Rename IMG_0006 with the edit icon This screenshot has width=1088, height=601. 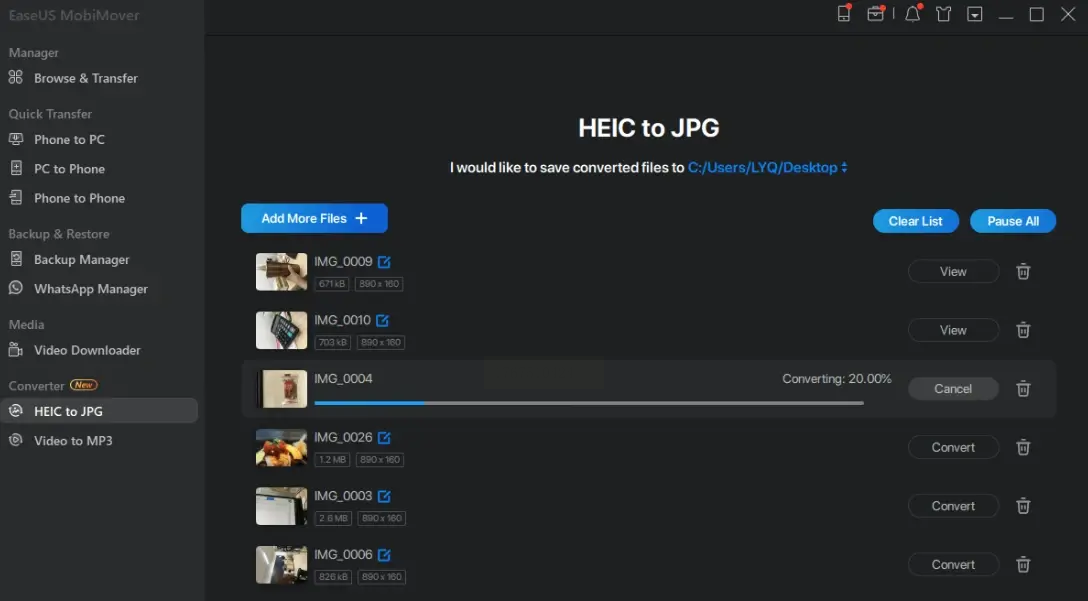tap(384, 555)
